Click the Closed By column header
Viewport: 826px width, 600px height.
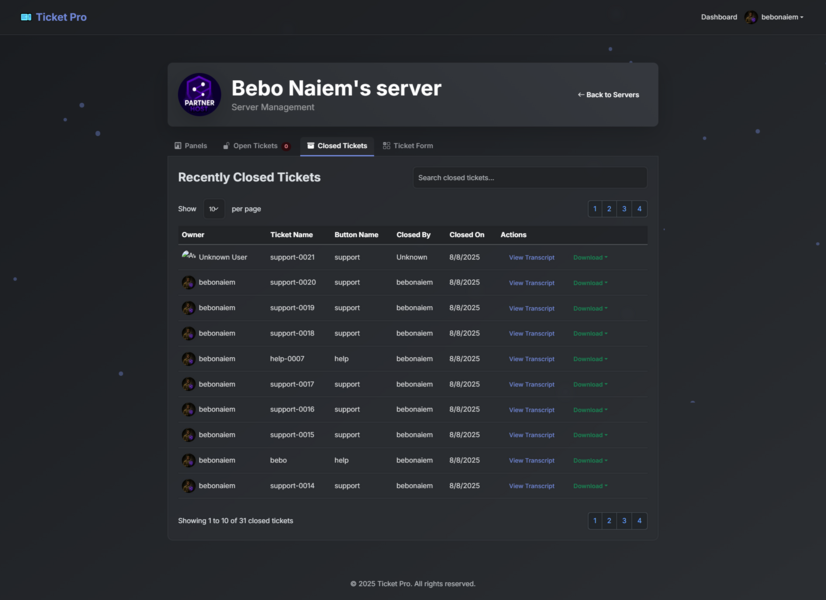tap(414, 235)
